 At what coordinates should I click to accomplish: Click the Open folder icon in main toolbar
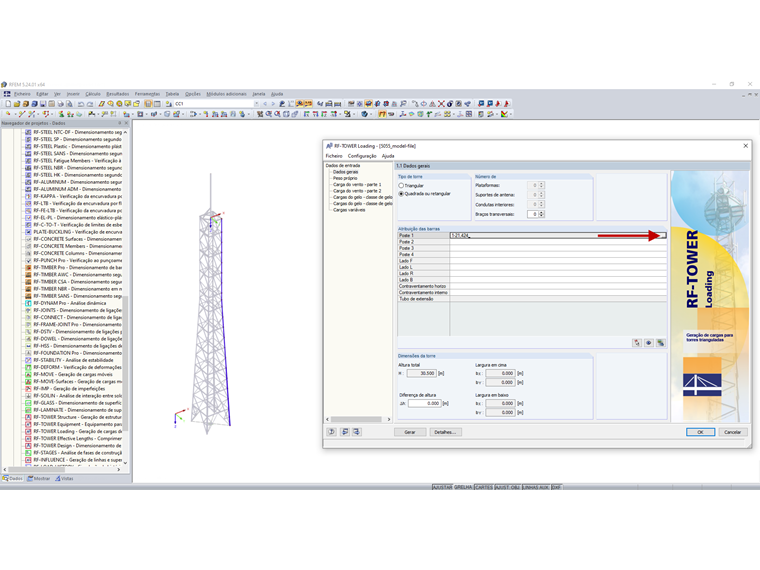17,104
